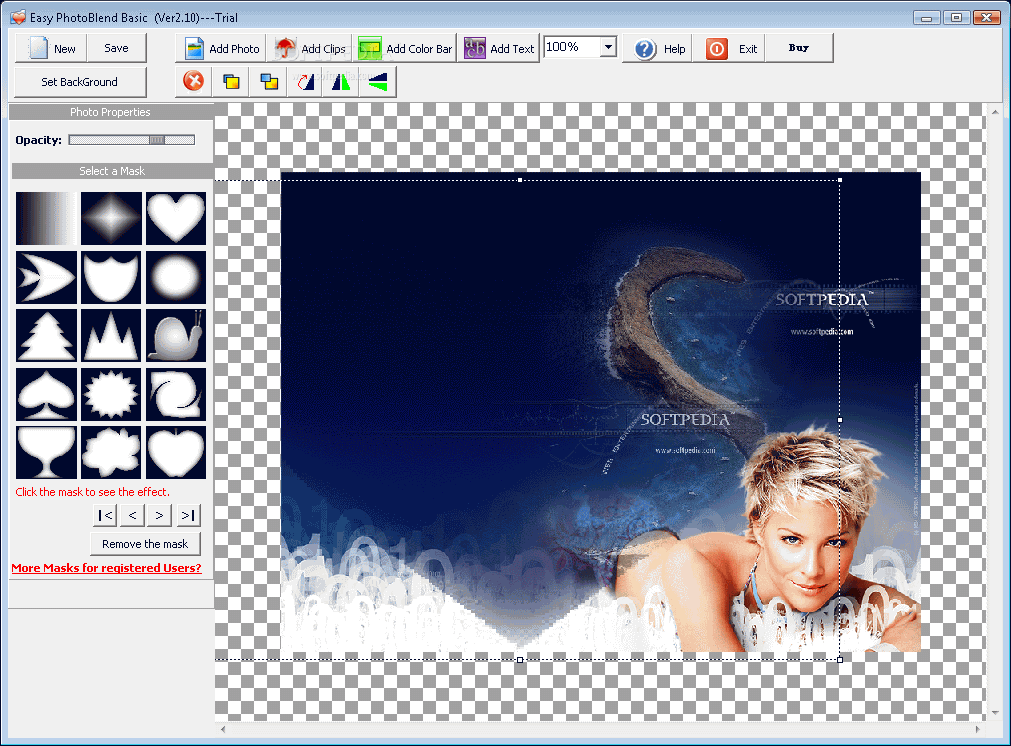
Task: Click the vertical scrollbar down arrow
Action: click(x=995, y=713)
